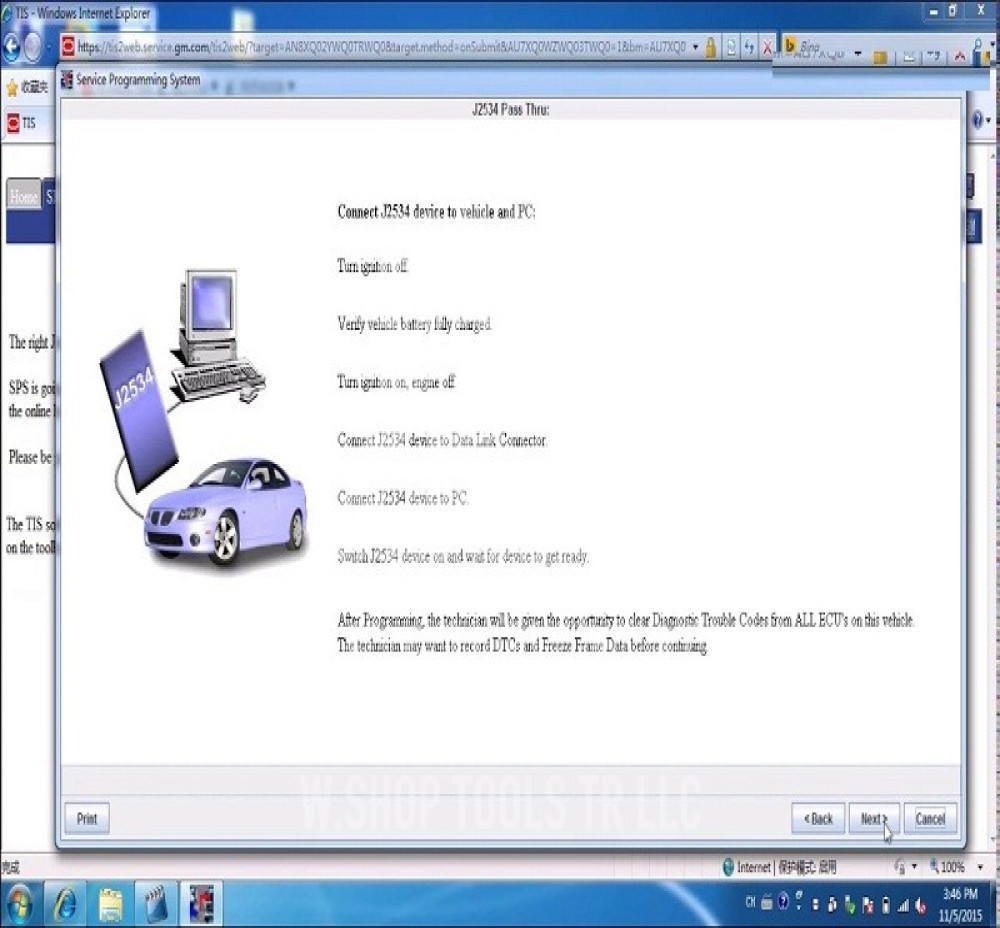Click the Next button in the wizard
Viewport: 1000px width, 928px height.
point(873,819)
